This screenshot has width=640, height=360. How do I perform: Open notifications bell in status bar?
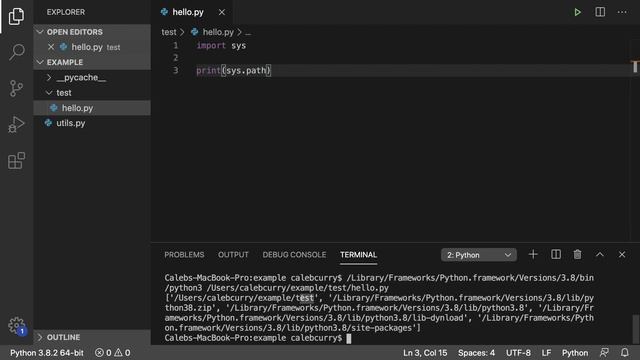(624, 353)
